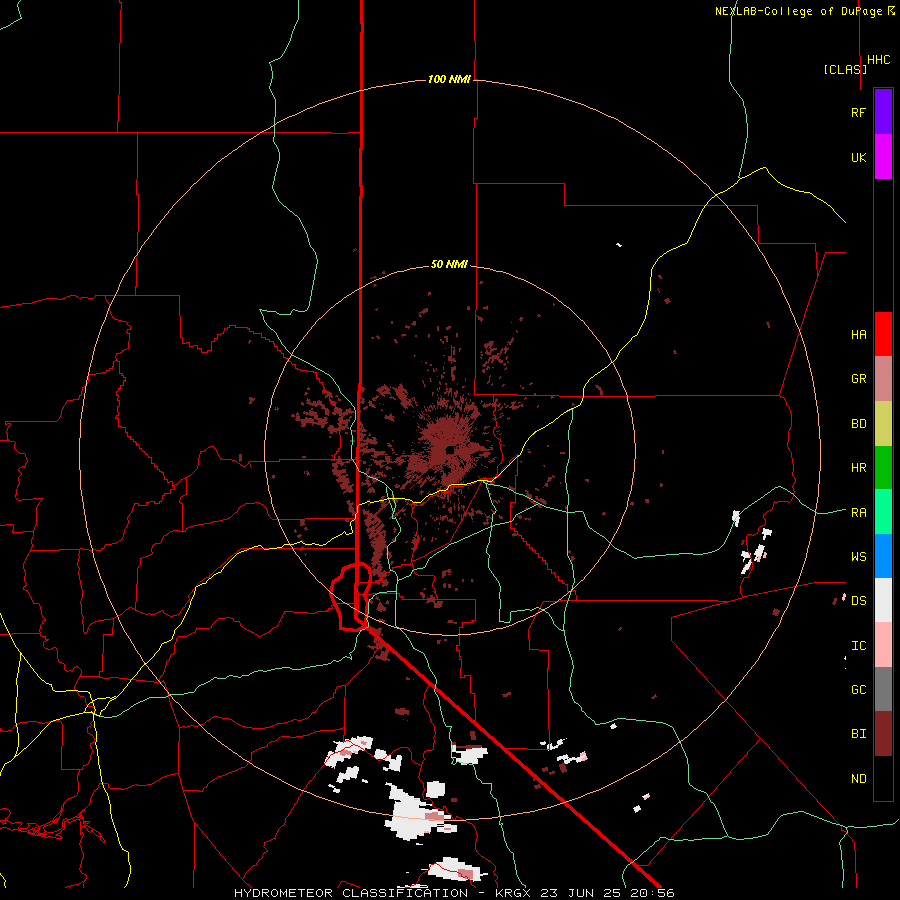The width and height of the screenshot is (900, 900).
Task: Click the radar site center in the echo
Action: (450, 450)
